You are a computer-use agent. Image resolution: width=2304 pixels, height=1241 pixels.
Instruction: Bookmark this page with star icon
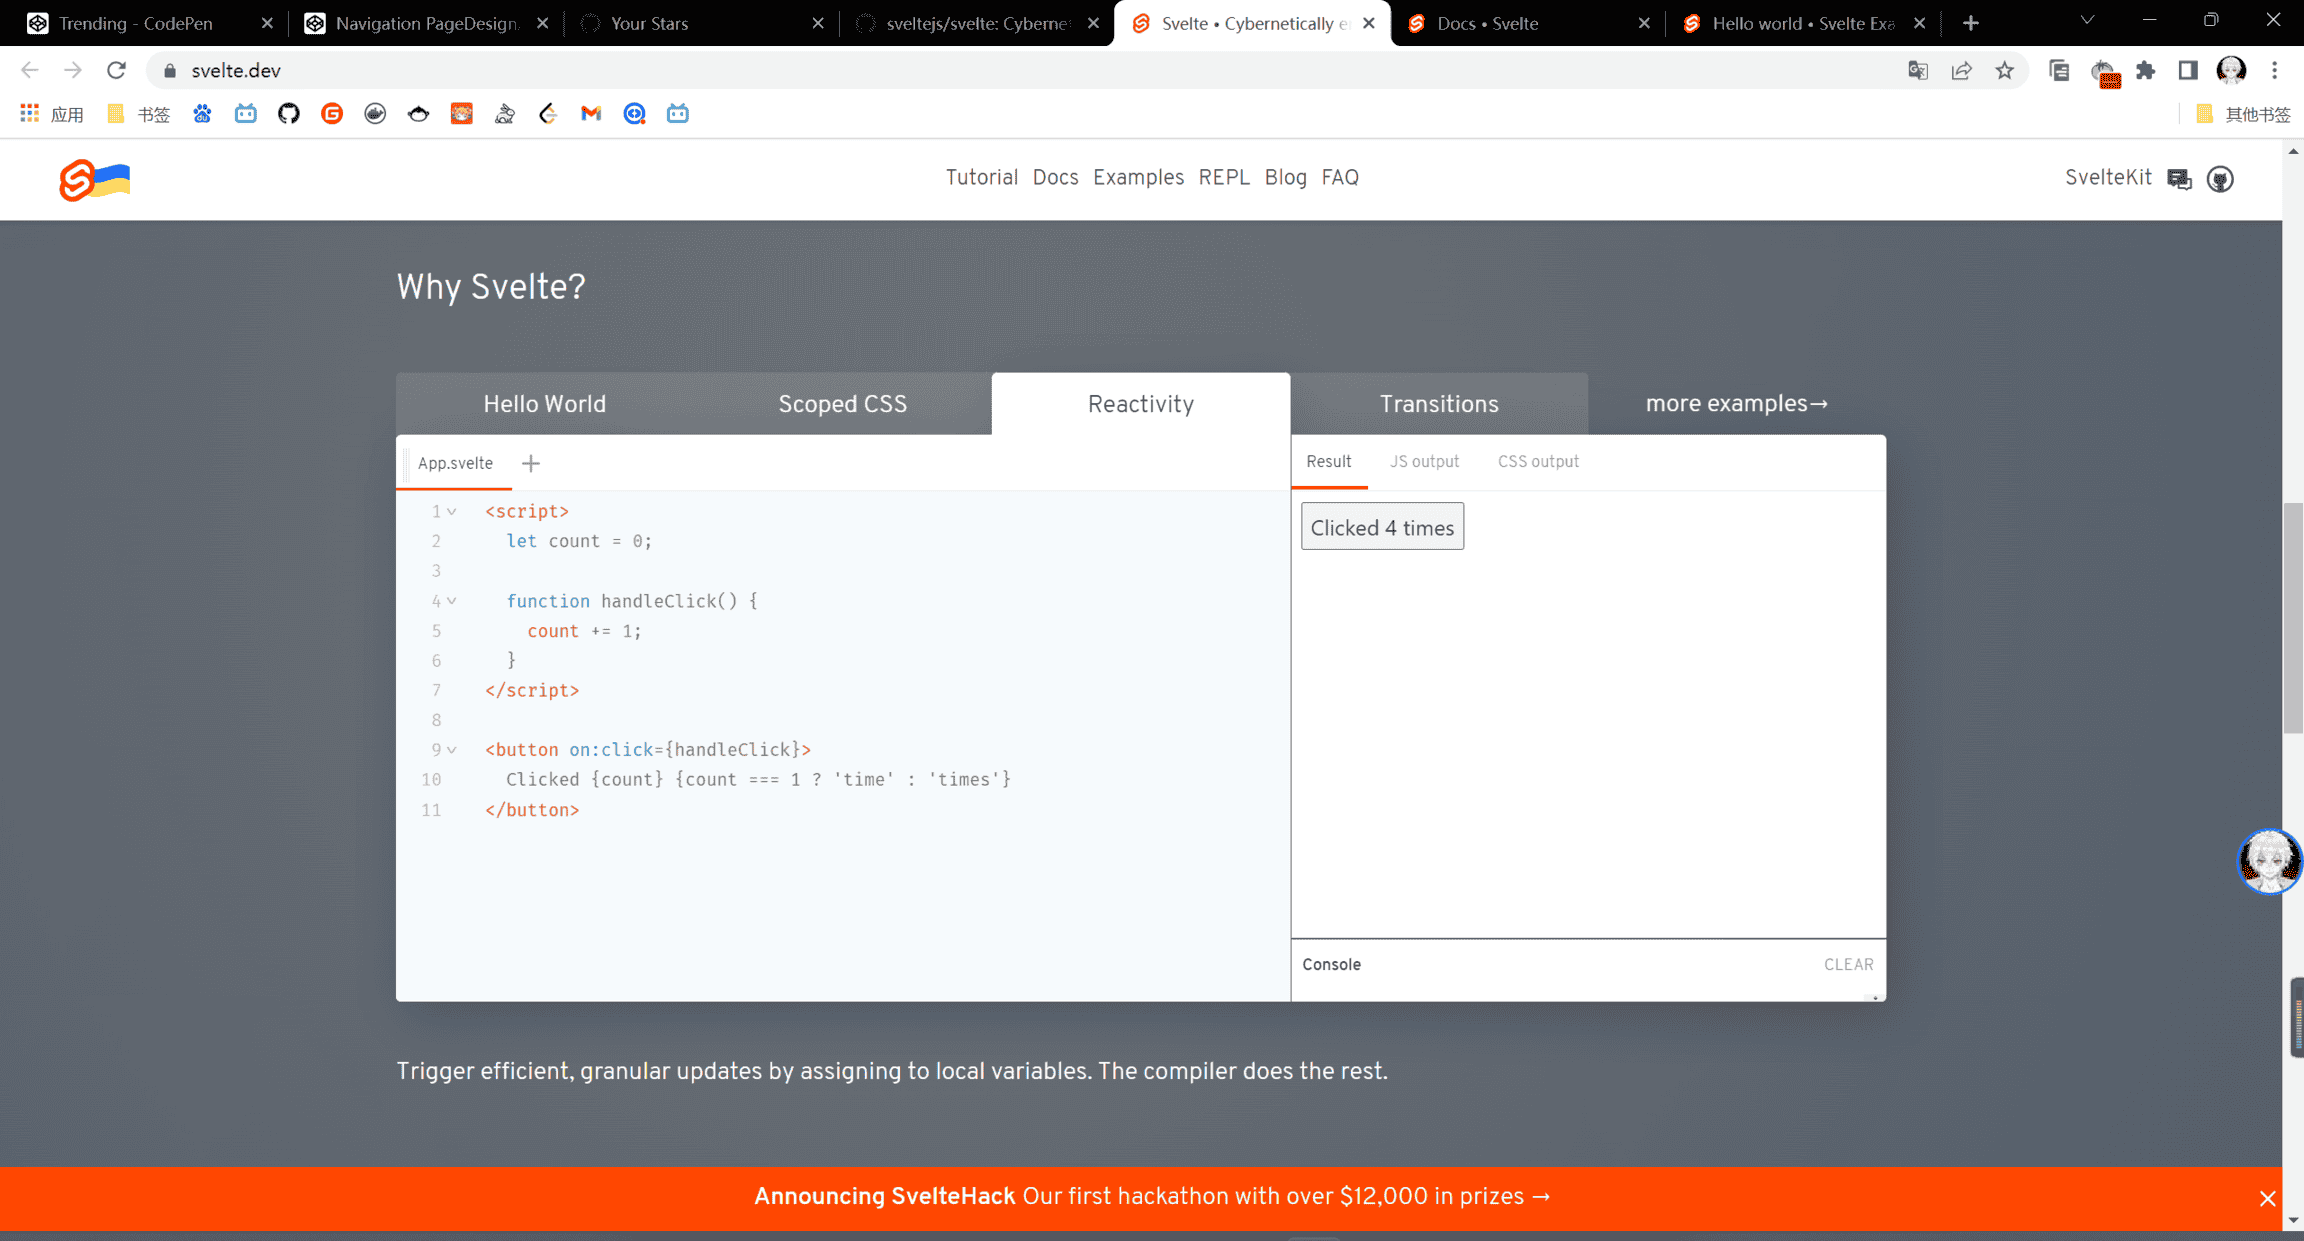pyautogui.click(x=2004, y=70)
